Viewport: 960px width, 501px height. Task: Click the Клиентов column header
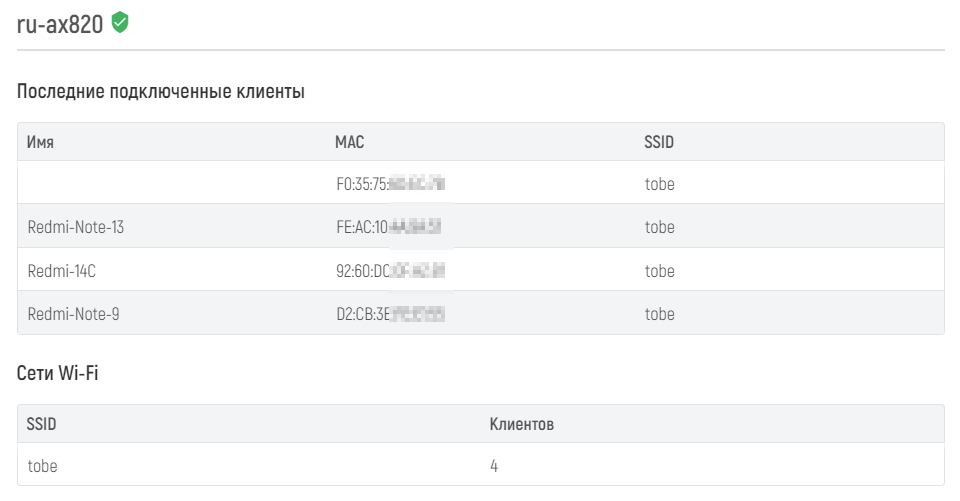tap(522, 424)
